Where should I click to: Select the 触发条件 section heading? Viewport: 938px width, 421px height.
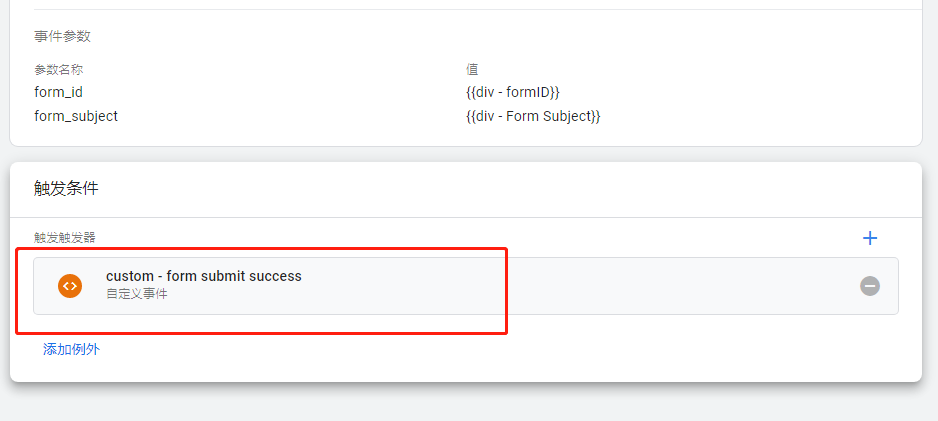click(66, 189)
